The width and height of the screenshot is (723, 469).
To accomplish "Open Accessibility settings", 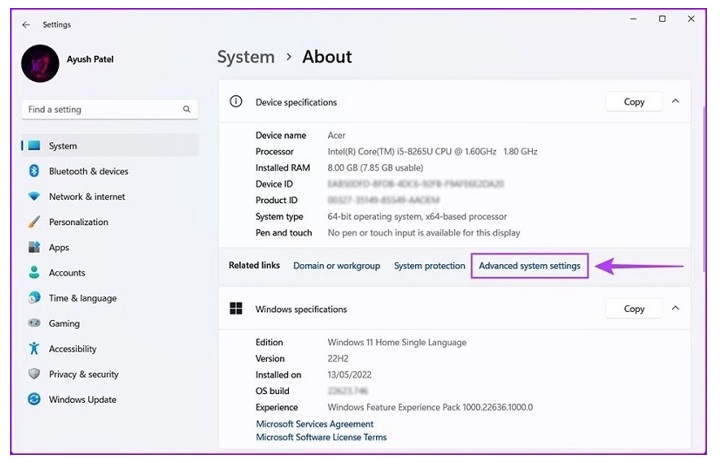I will pos(72,349).
